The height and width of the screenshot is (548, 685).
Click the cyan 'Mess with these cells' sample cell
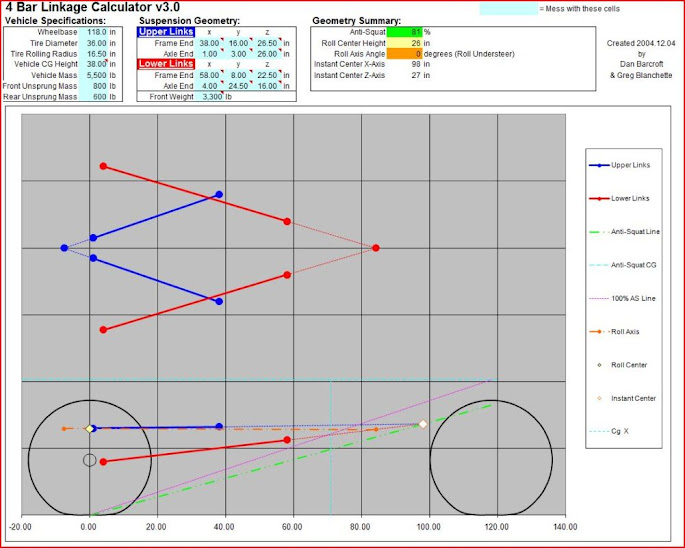509,9
